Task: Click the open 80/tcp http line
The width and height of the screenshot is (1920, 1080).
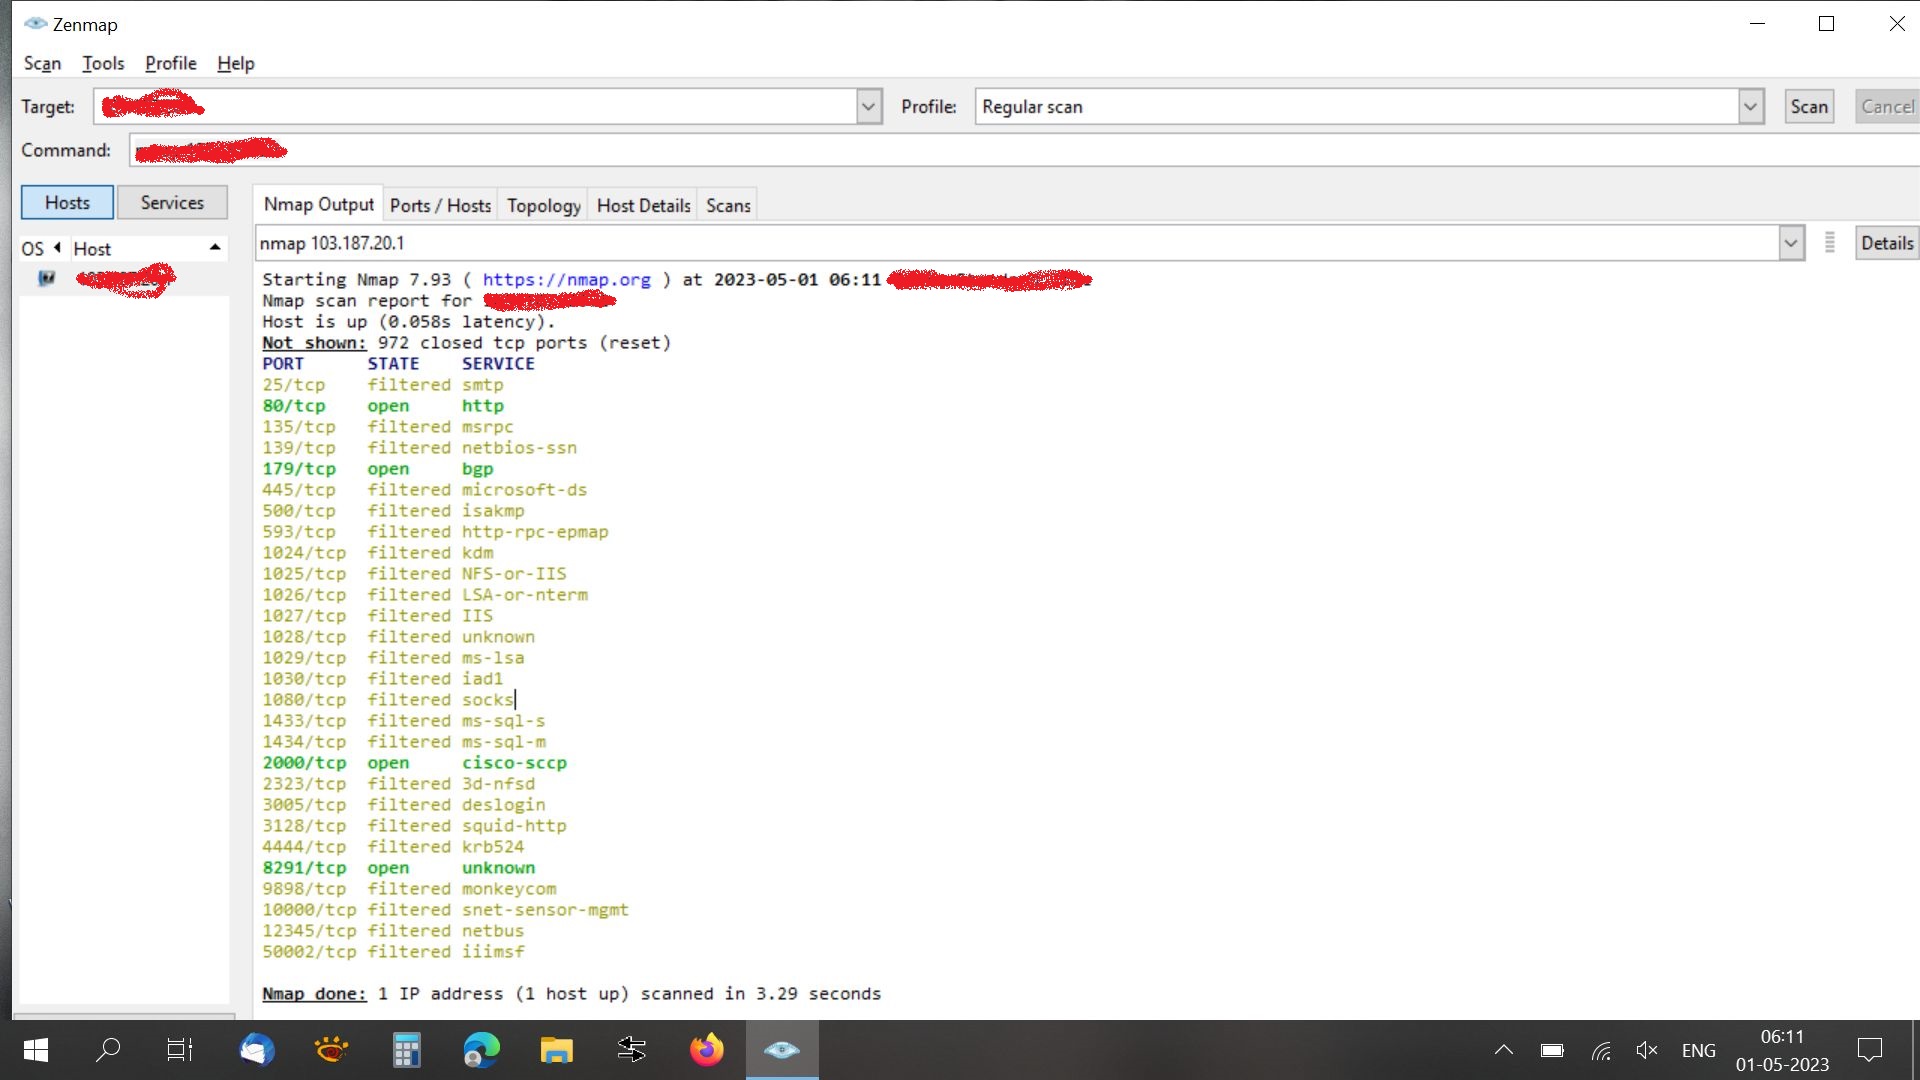Action: point(383,406)
